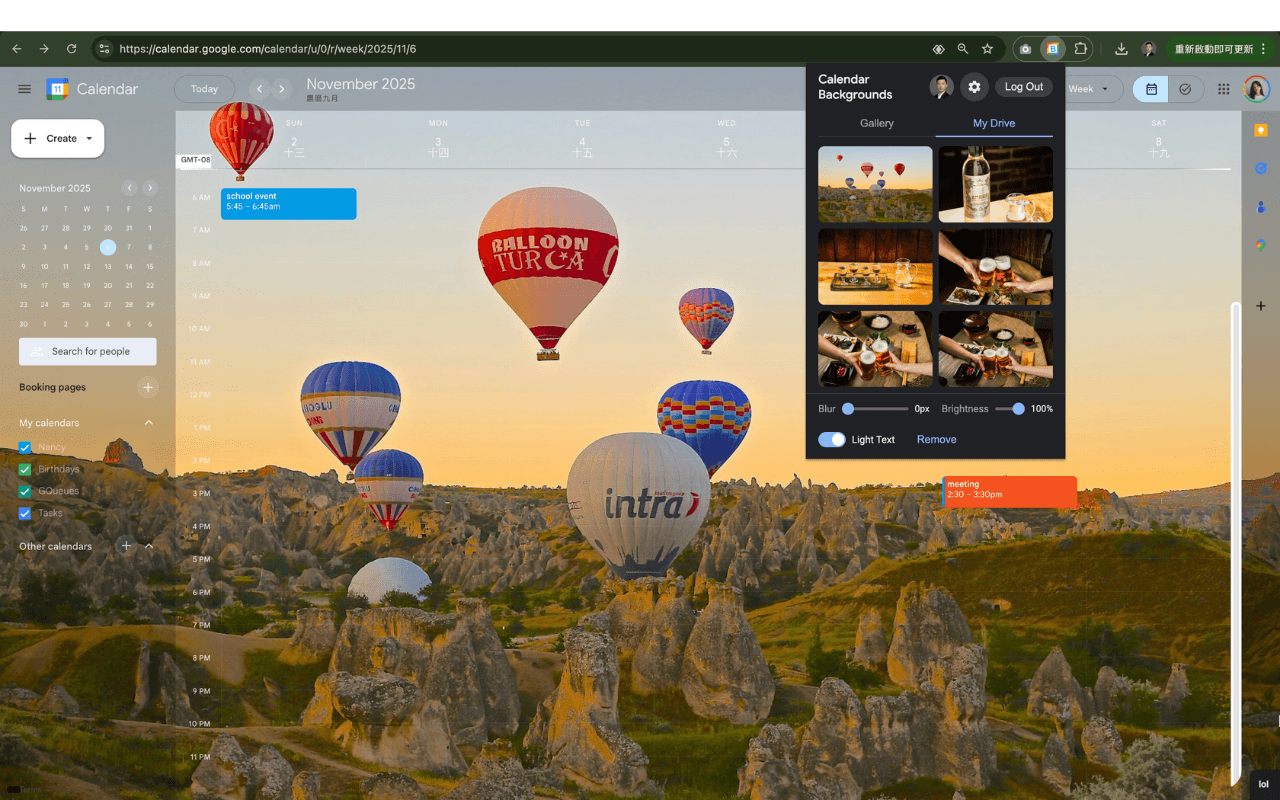Image resolution: width=1280 pixels, height=800 pixels.
Task: Uncheck the GQueues calendar
Action: click(25, 491)
